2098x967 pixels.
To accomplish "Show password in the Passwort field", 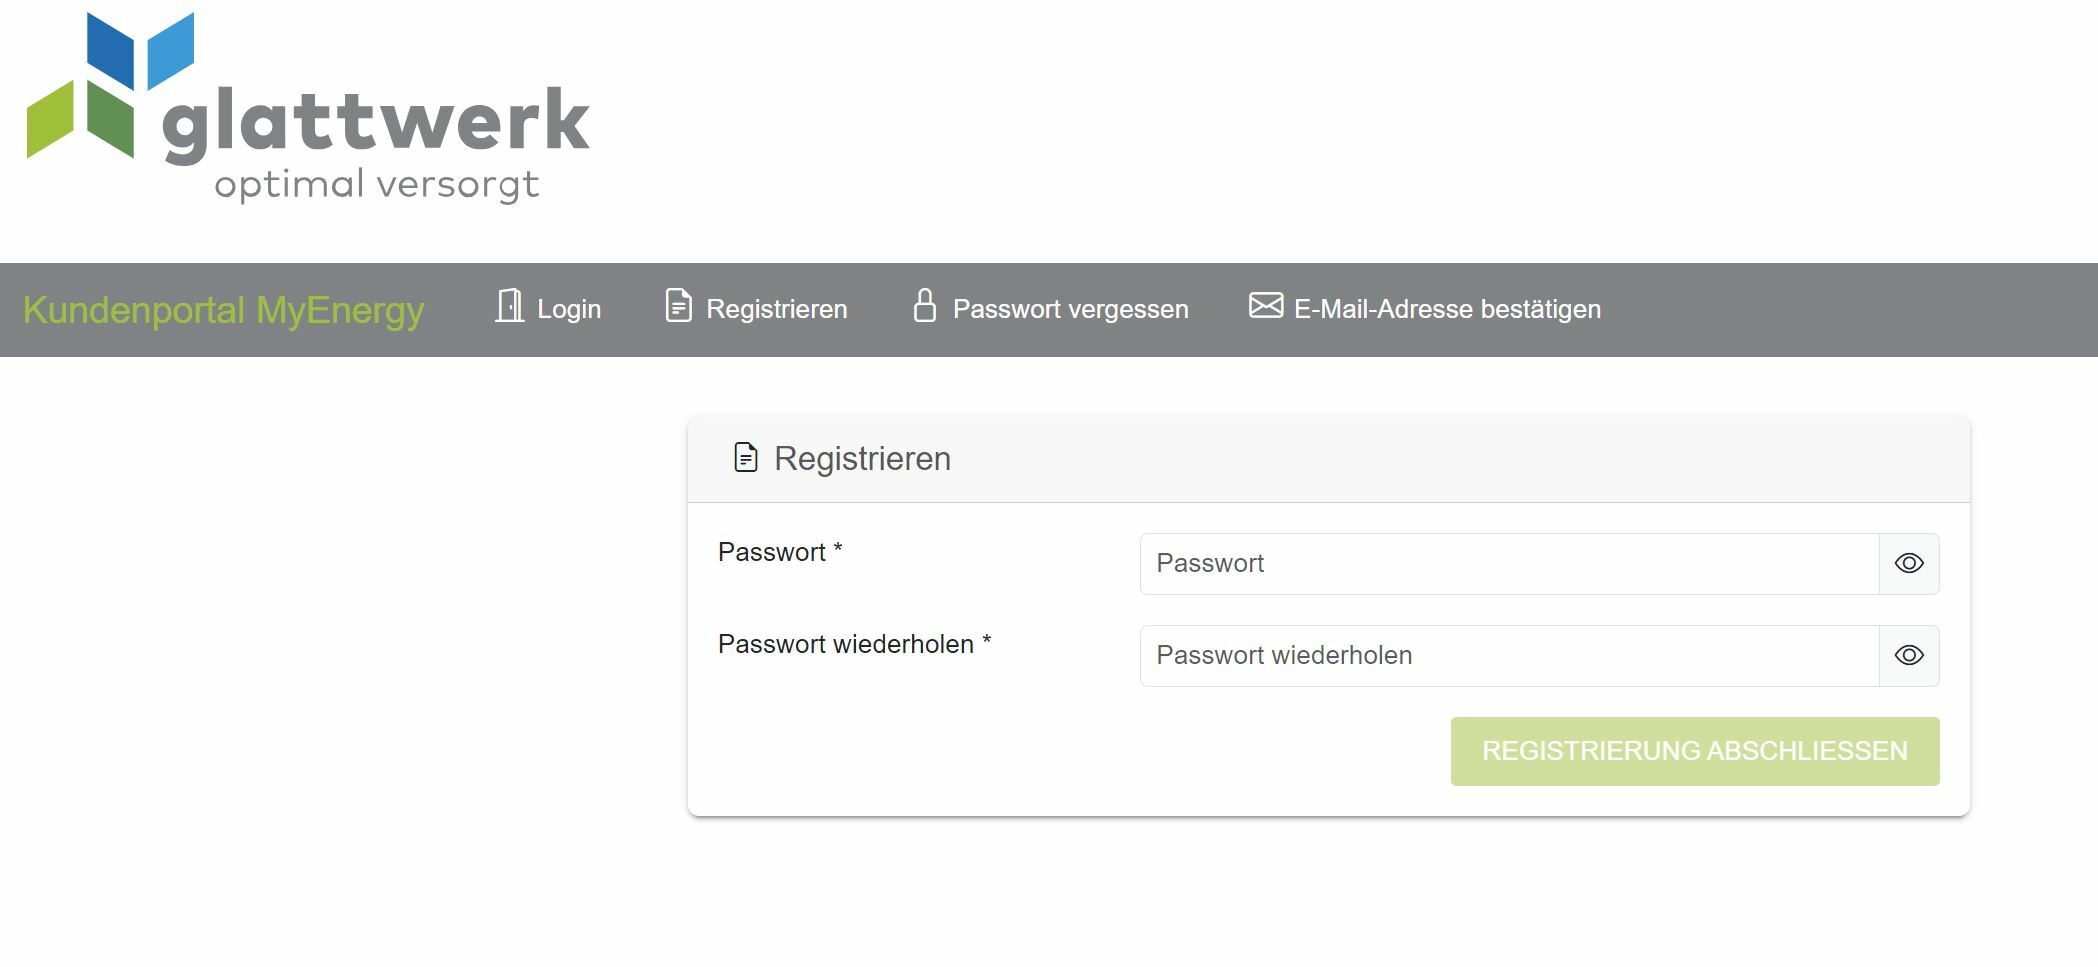I will coord(1908,564).
